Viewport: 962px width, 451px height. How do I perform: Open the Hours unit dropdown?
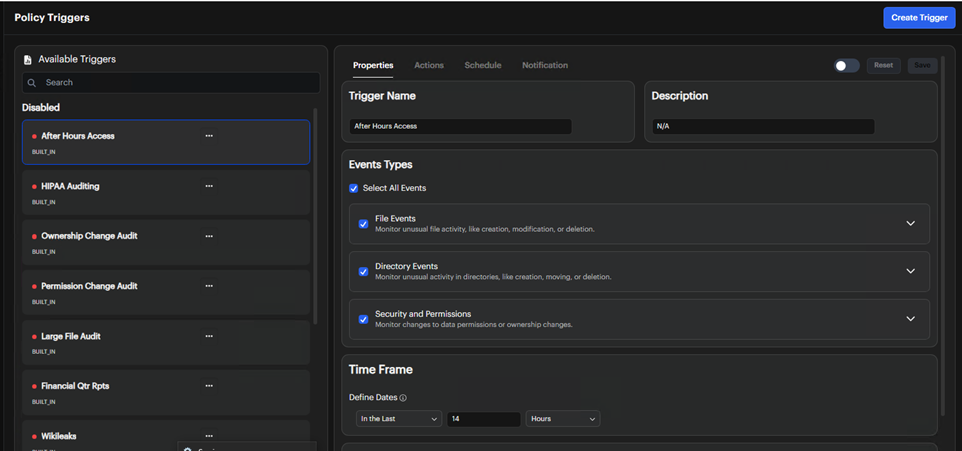(x=563, y=419)
